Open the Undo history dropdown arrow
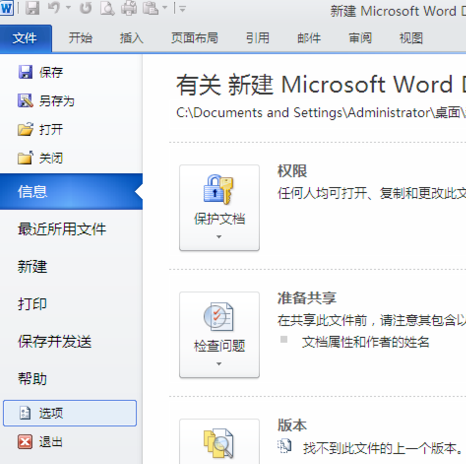 pyautogui.click(x=69, y=8)
